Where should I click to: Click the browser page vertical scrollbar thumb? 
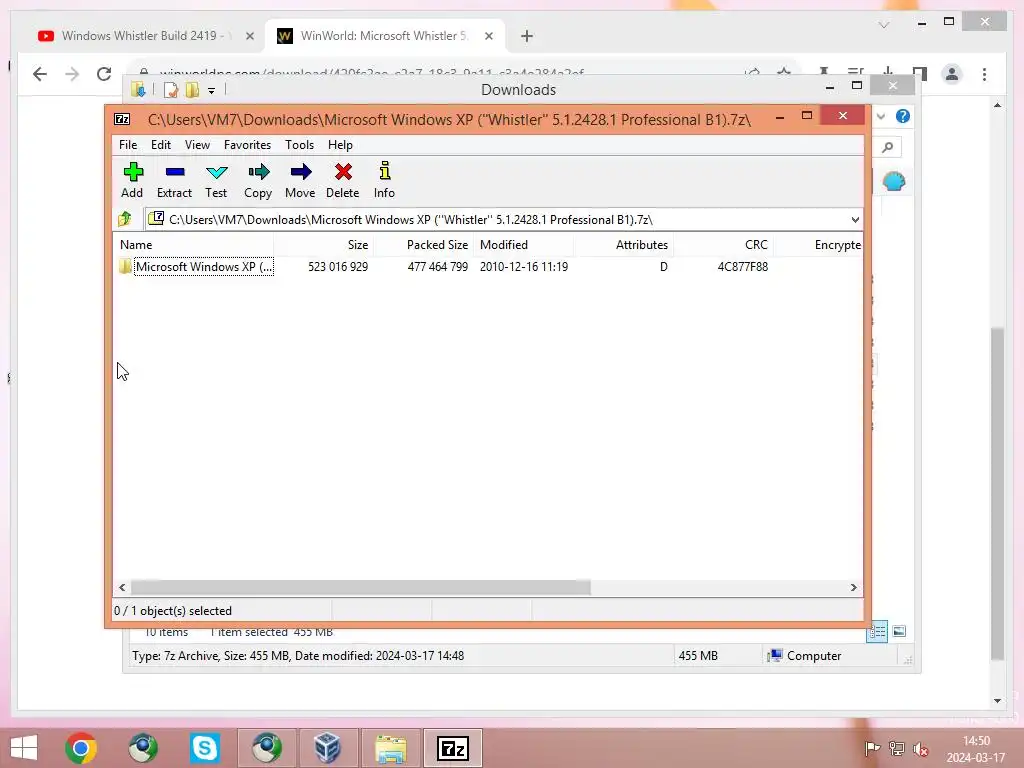click(x=997, y=493)
